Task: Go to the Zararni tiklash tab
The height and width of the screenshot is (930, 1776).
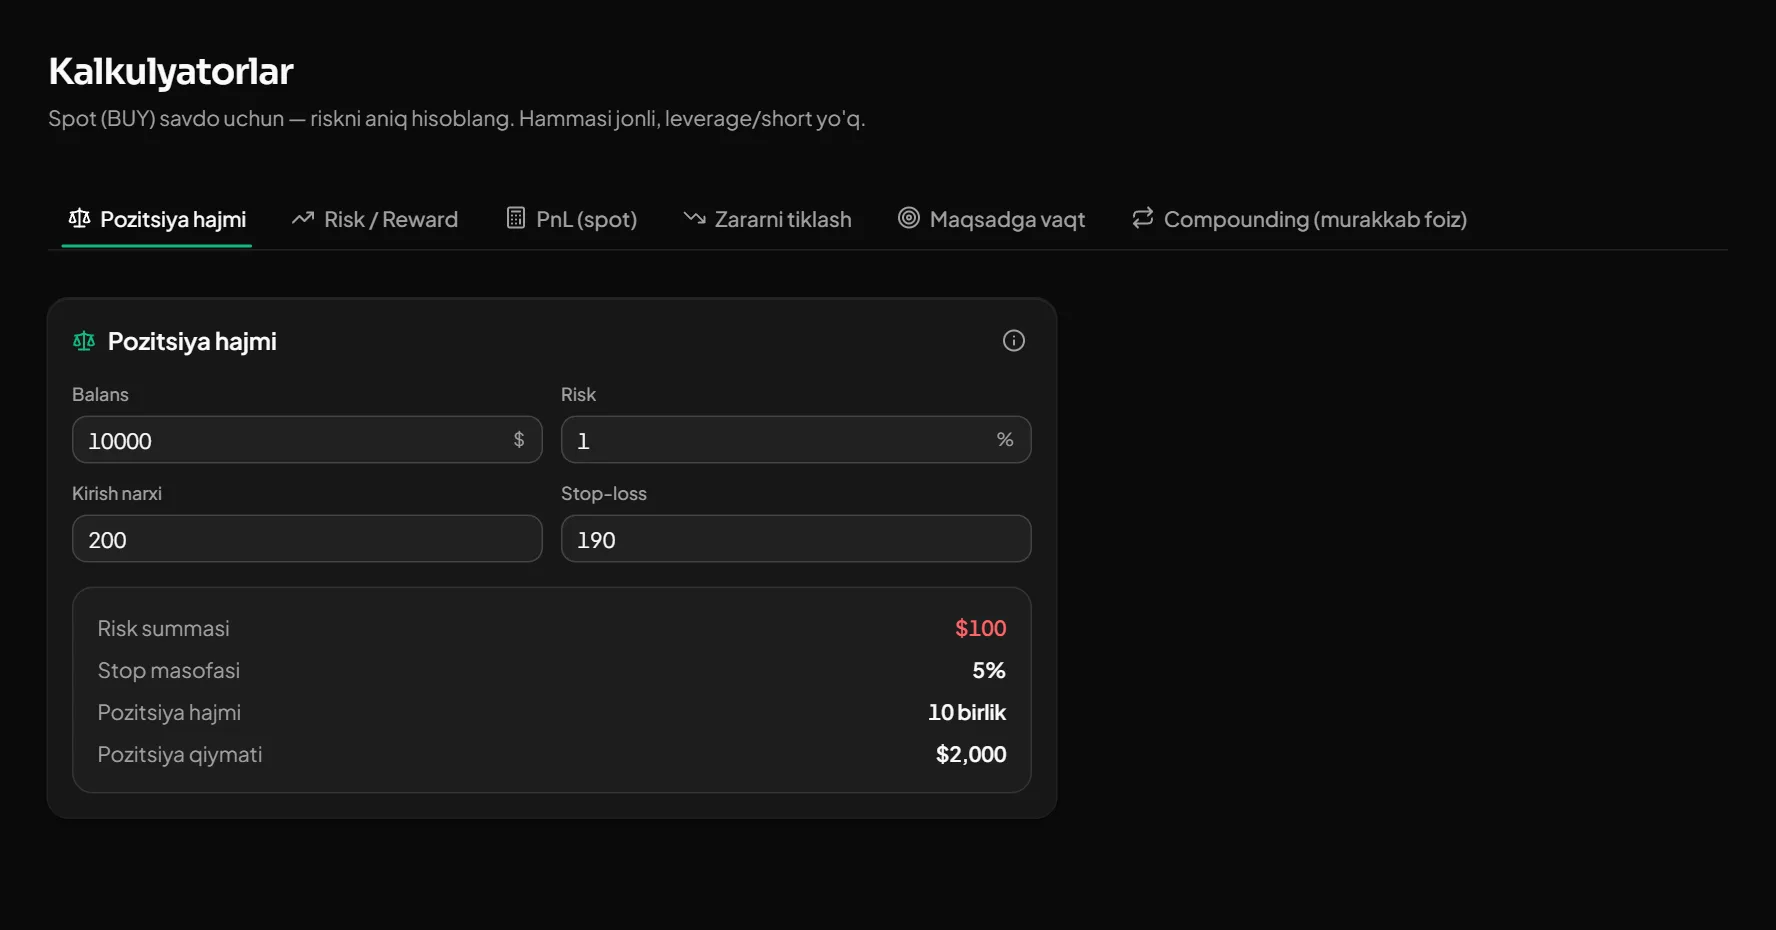Action: [x=767, y=219]
